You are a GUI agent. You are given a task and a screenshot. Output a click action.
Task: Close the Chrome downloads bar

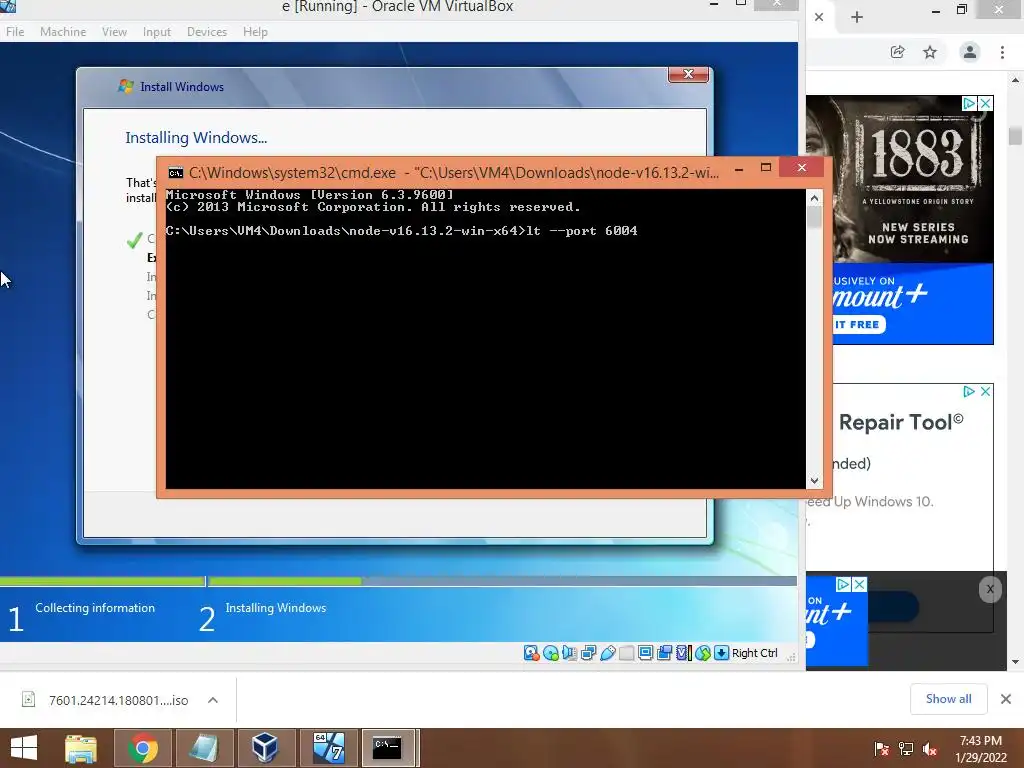1006,699
